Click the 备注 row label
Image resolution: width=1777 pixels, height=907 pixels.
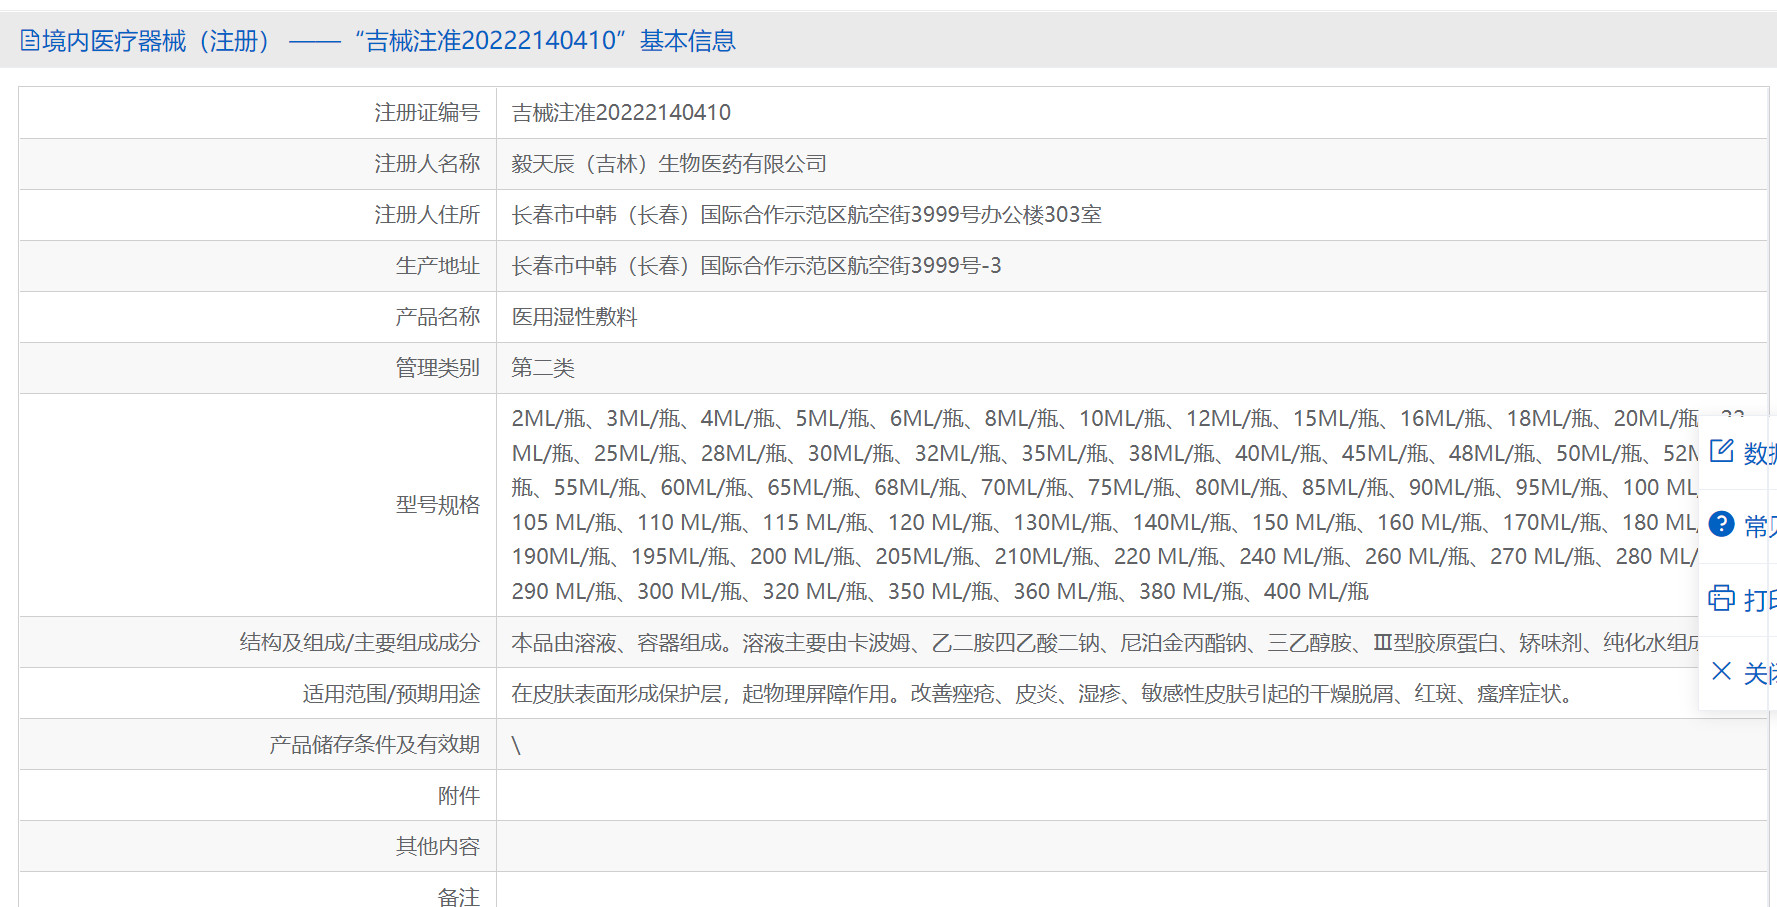coord(459,896)
